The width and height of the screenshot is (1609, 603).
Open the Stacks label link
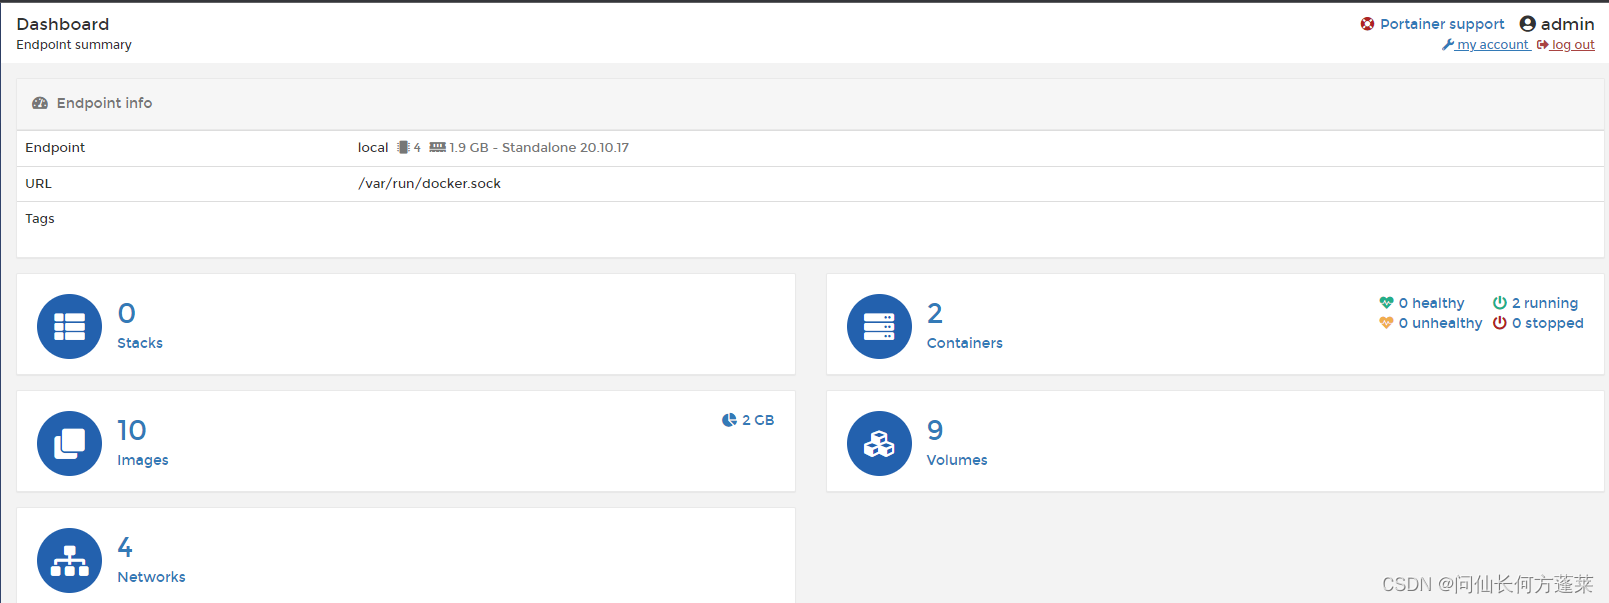(140, 343)
